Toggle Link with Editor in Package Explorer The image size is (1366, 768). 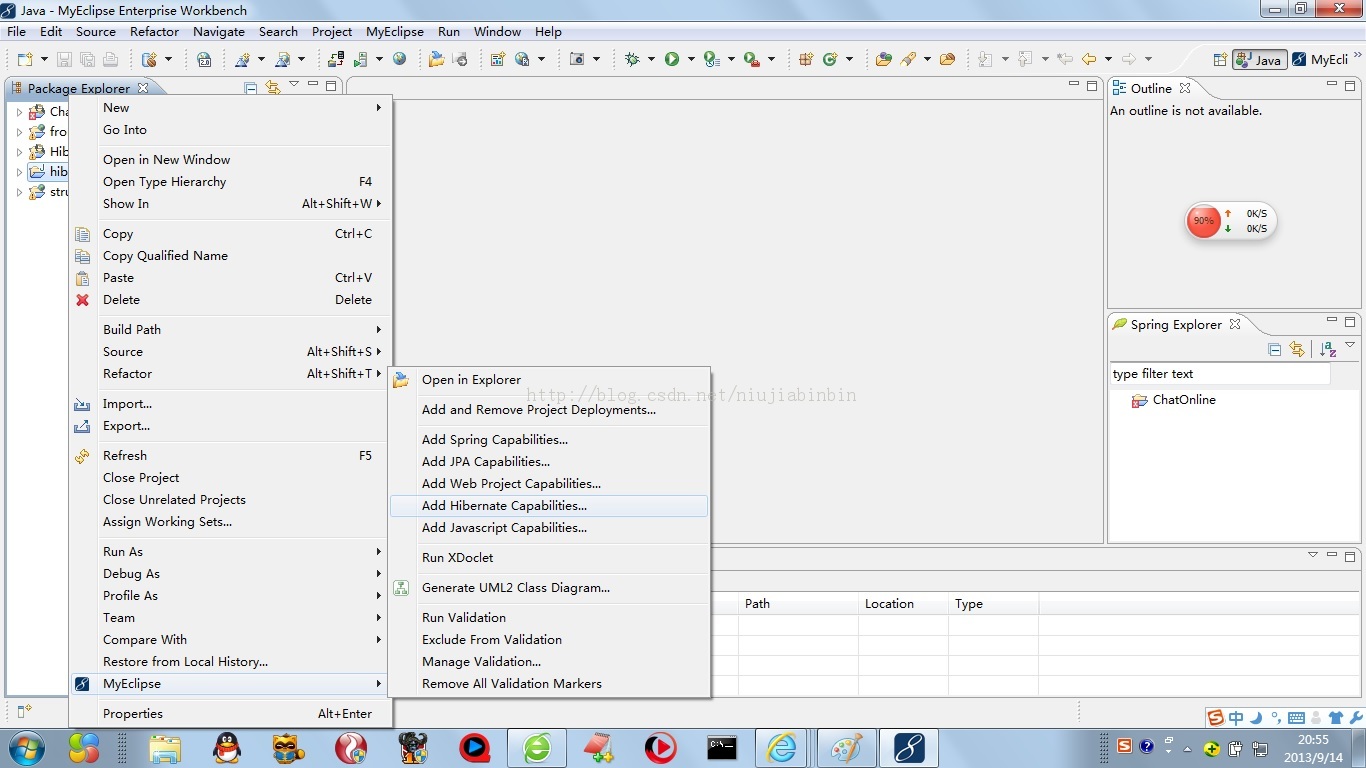point(272,87)
